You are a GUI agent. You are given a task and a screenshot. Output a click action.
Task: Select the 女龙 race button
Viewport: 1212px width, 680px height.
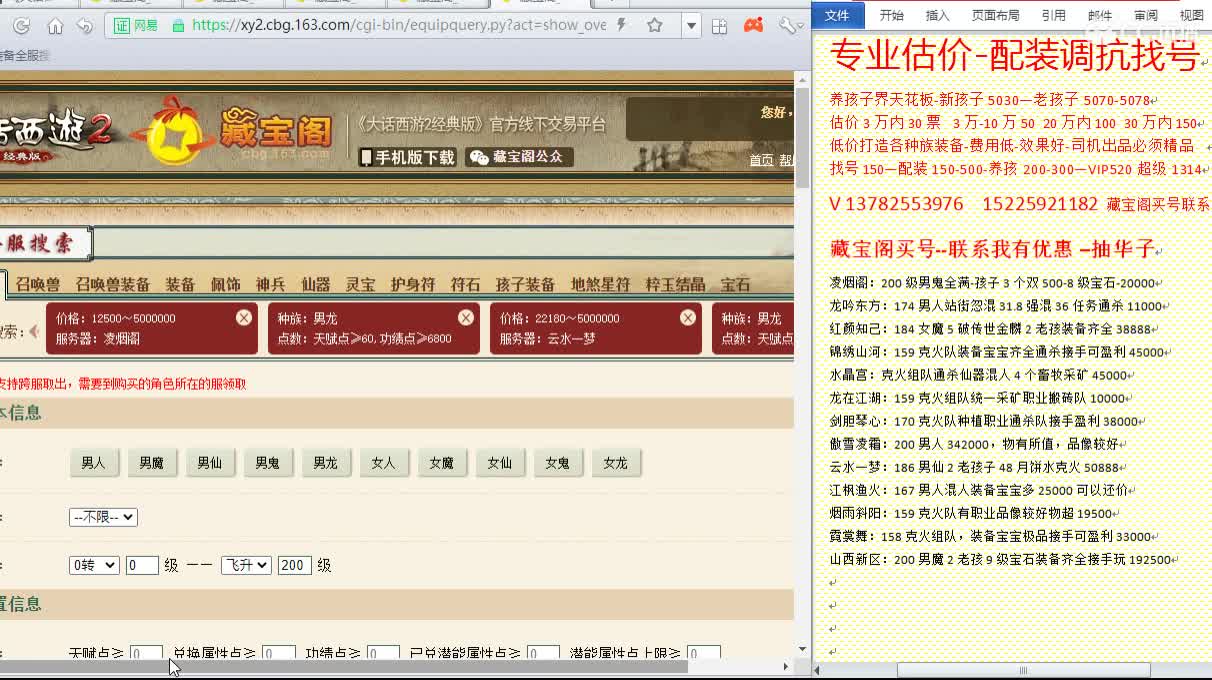pos(615,463)
